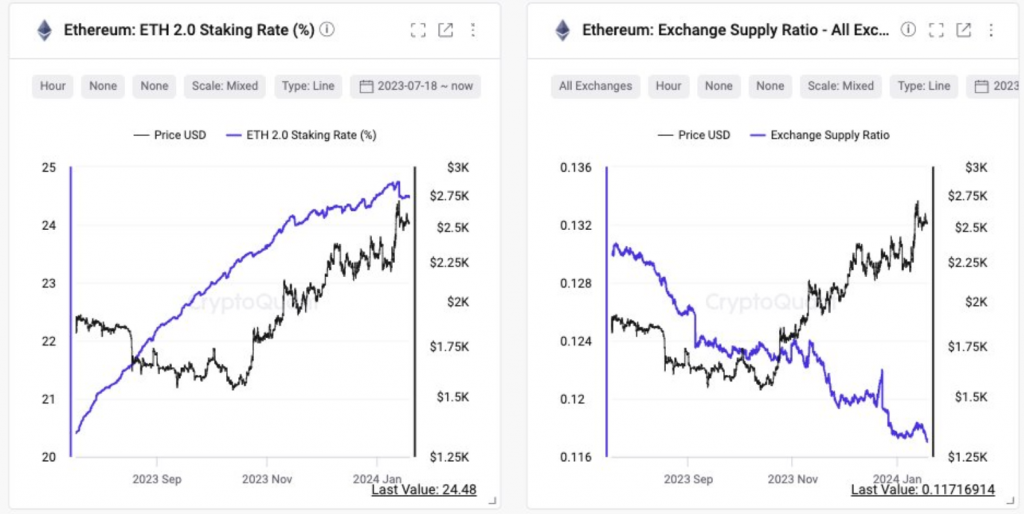Open Type: Line selector in Staking Rate chart
The width and height of the screenshot is (1024, 514).
pyautogui.click(x=307, y=86)
